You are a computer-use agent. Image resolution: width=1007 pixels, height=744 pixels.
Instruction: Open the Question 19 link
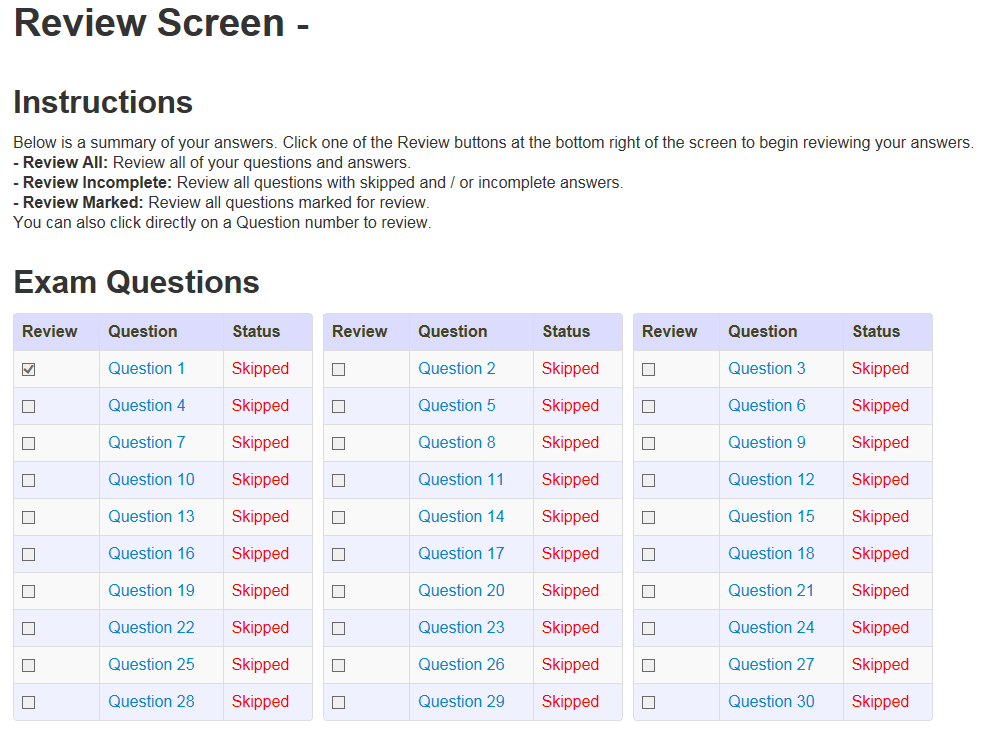[151, 590]
